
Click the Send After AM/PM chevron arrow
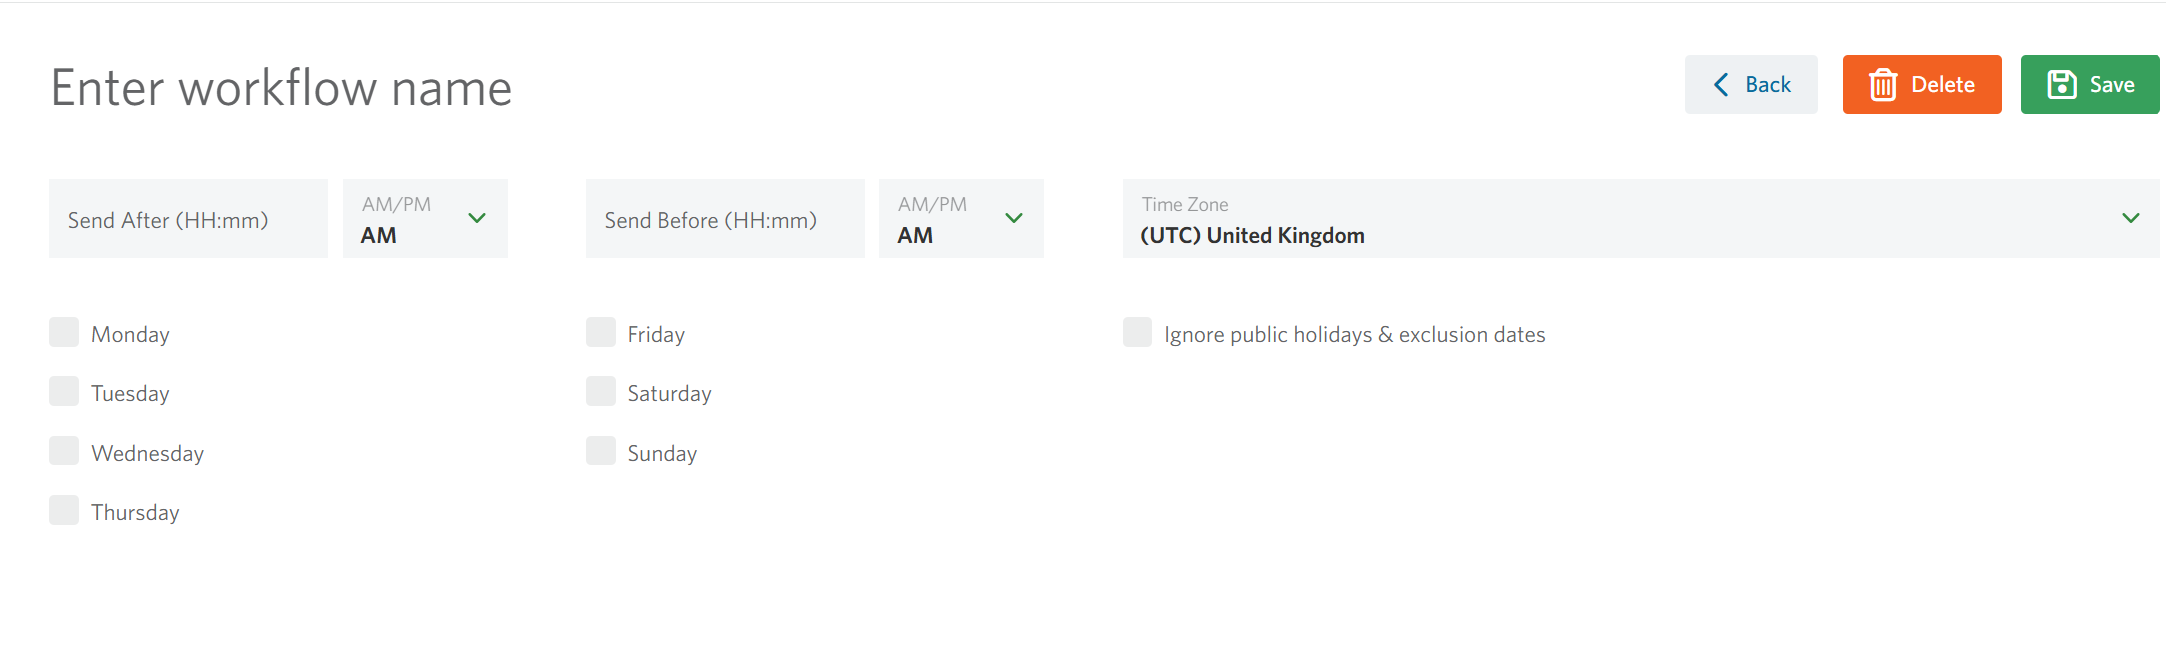477,218
